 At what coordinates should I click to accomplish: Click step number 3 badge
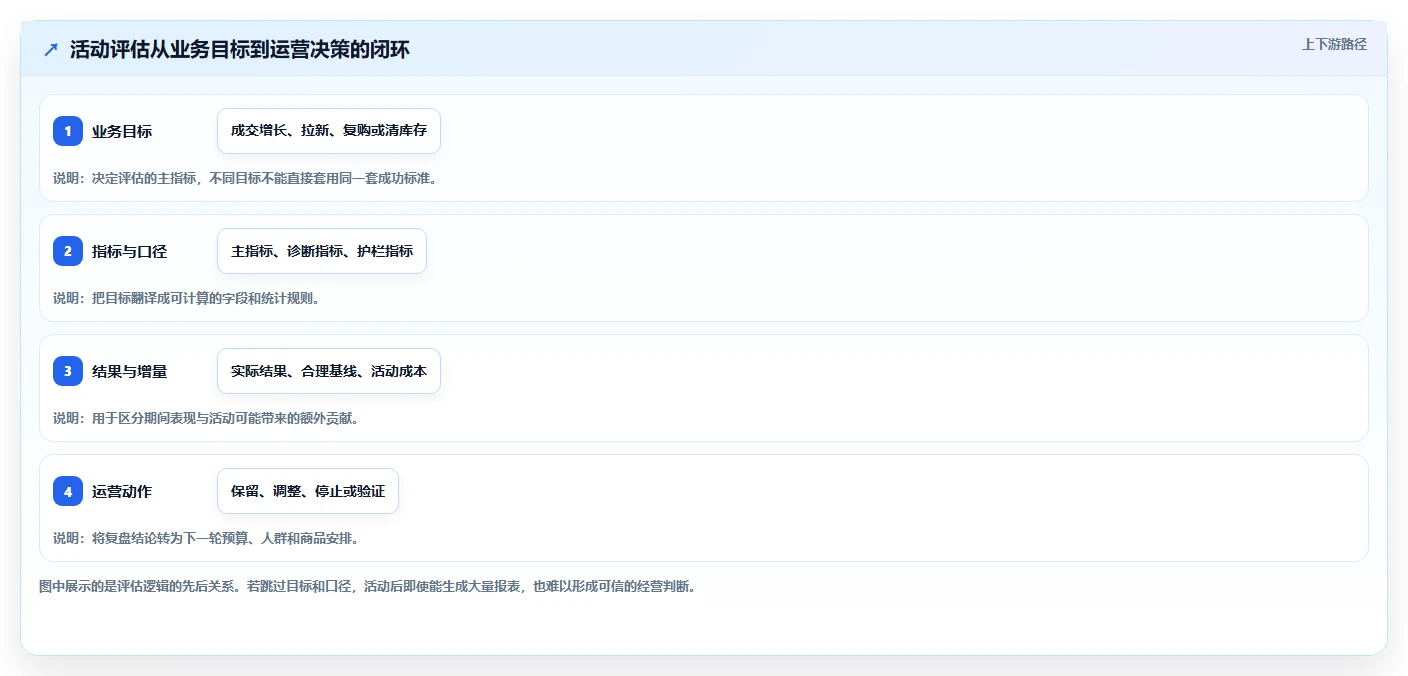coord(68,371)
